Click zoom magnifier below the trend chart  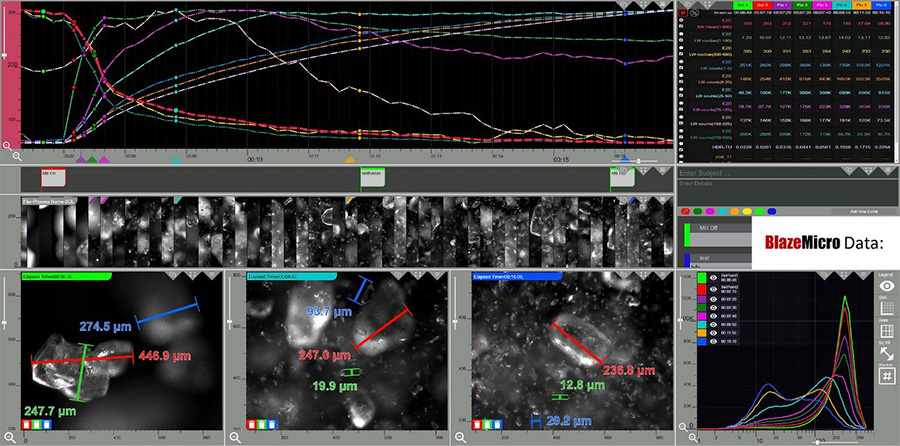tap(16, 156)
